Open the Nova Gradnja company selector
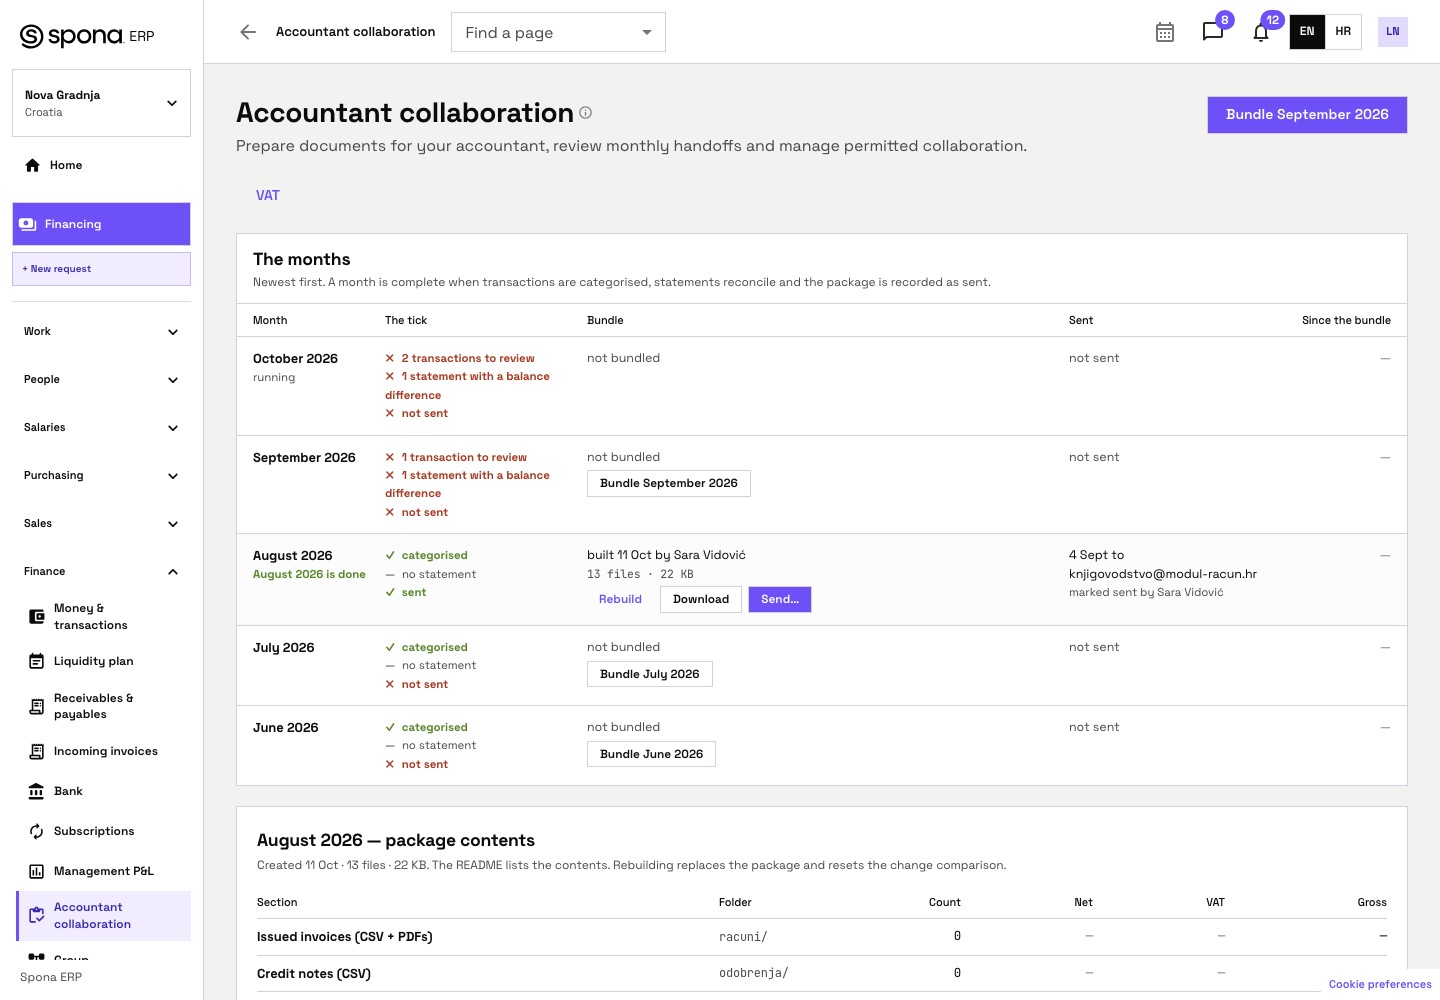This screenshot has width=1440, height=1000. (x=101, y=103)
